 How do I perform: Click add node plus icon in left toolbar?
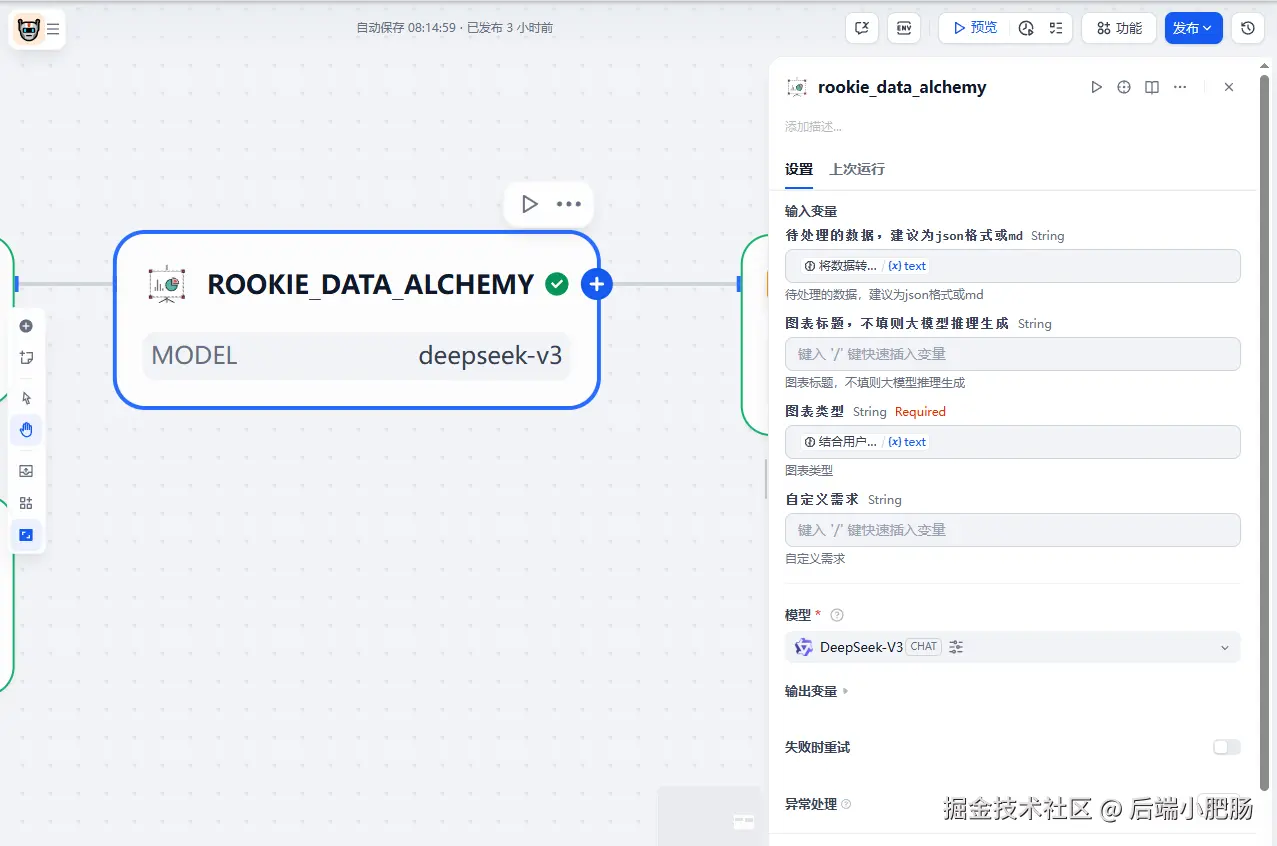click(26, 326)
